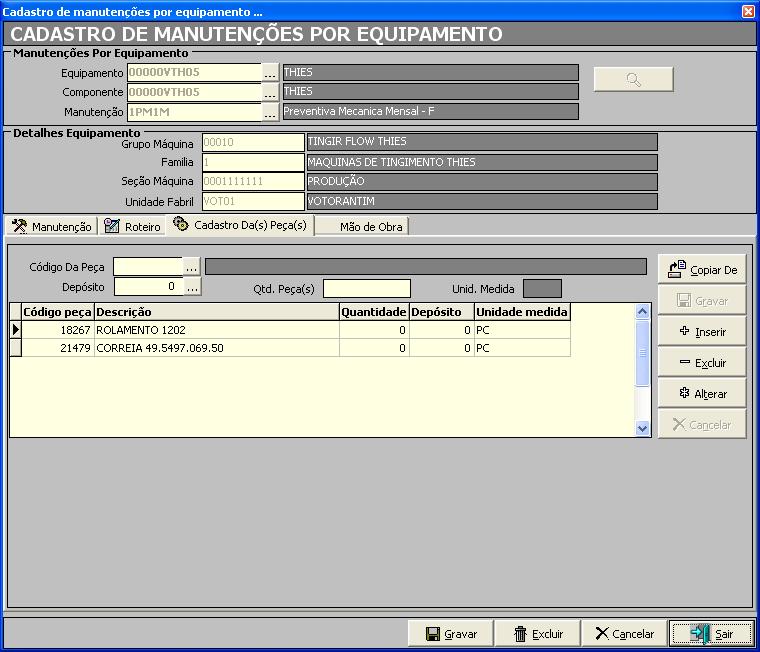Viewport: 760px width, 652px height.
Task: Open Manutenção lookup ellipsis button
Action: (x=270, y=113)
